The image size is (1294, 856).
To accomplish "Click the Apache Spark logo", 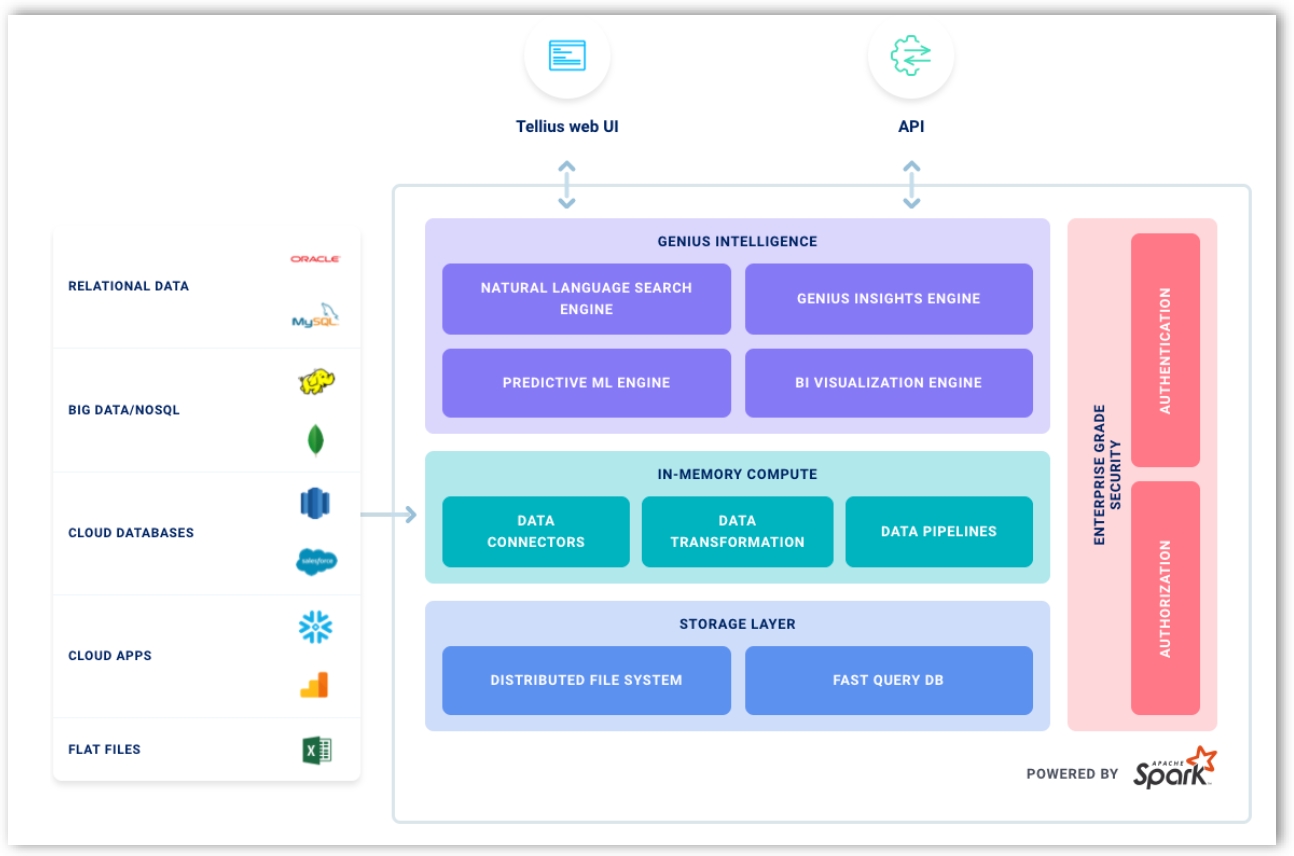I will tap(1175, 769).
